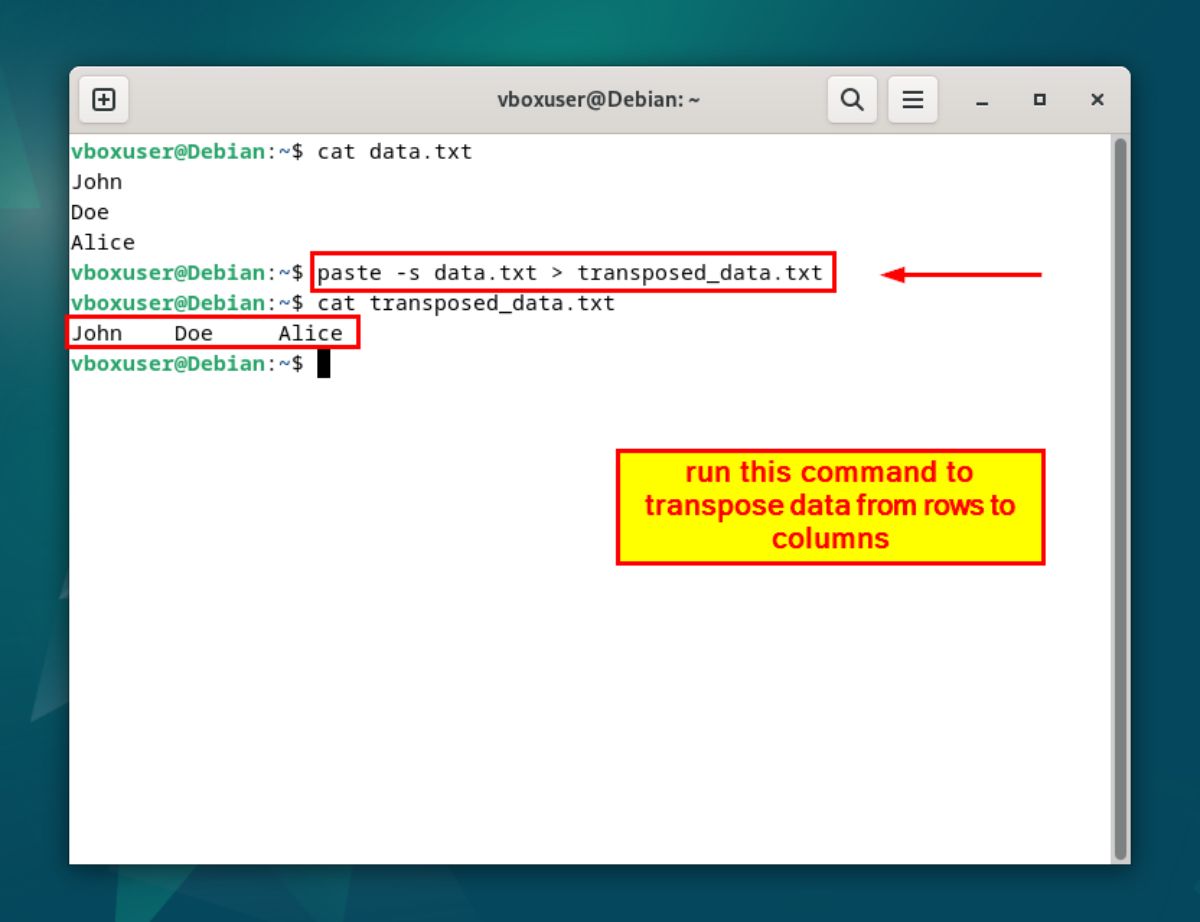Viewport: 1200px width, 922px height.
Task: Click the 'Alice' line on its own row
Action: (x=103, y=242)
